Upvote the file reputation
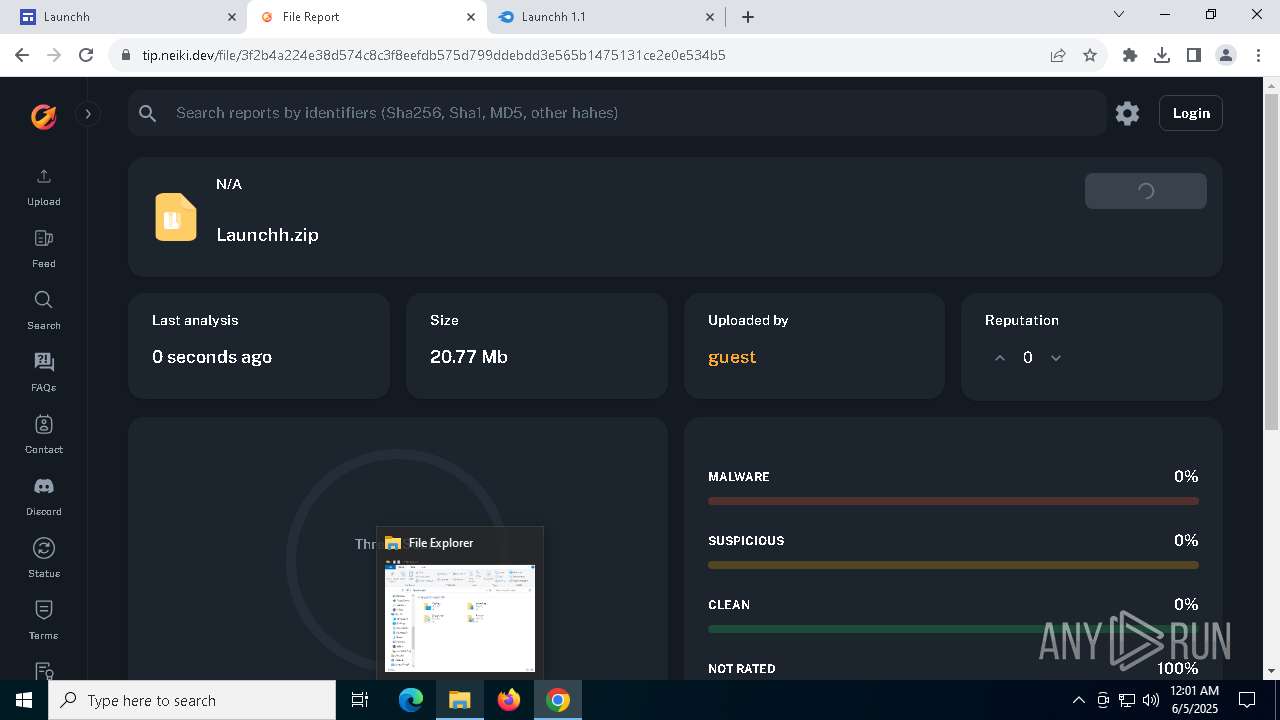1280x720 pixels. click(999, 358)
